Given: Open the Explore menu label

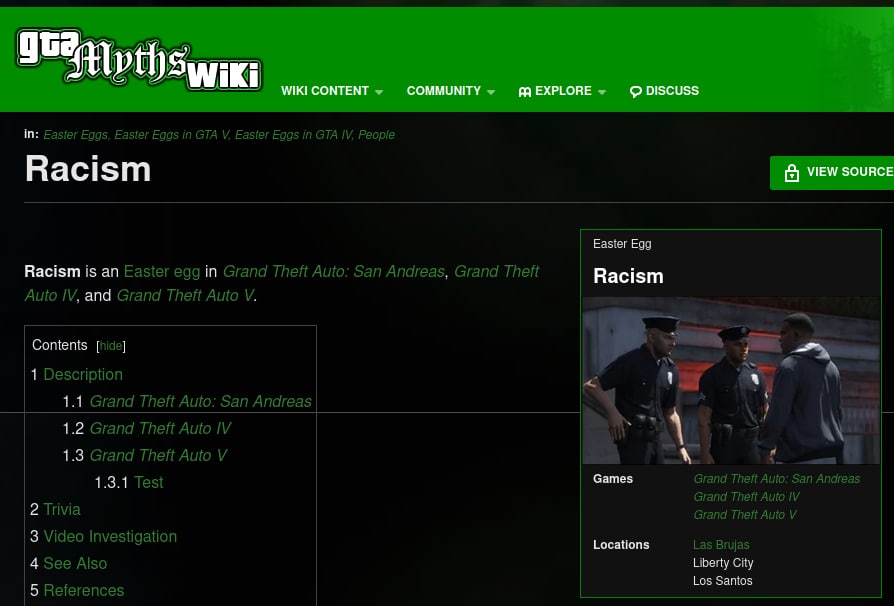Looking at the screenshot, I should 563,91.
